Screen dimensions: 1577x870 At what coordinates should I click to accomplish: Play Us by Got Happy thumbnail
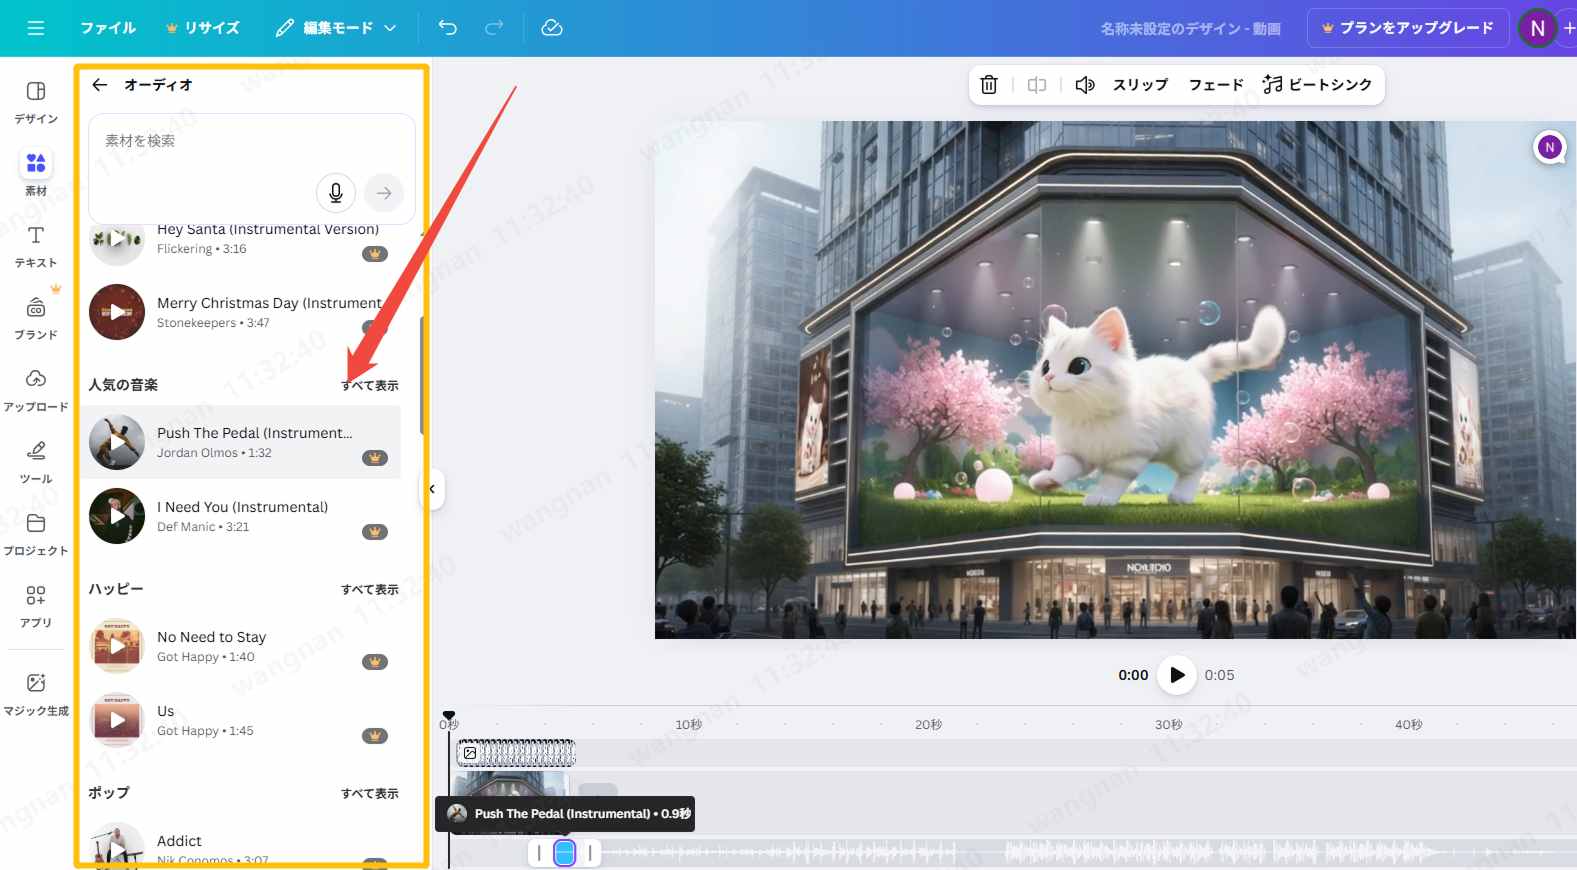[x=117, y=720]
